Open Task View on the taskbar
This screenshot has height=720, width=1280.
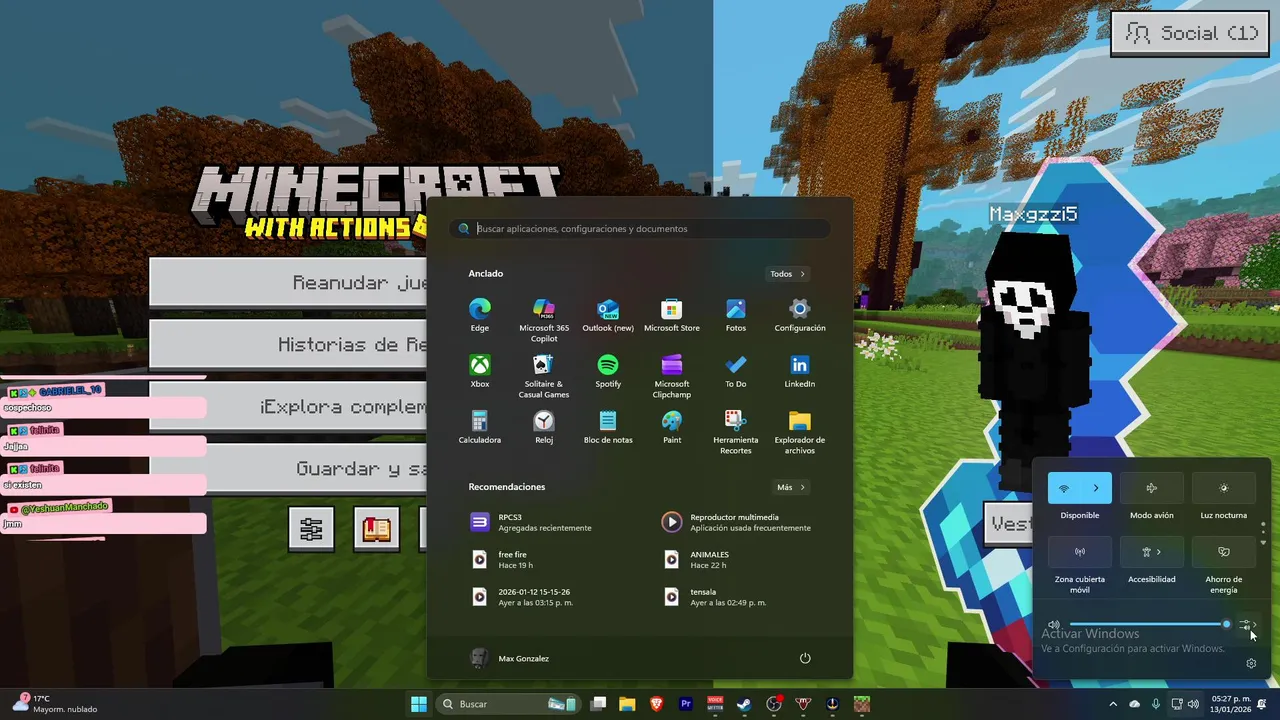pyautogui.click(x=598, y=704)
